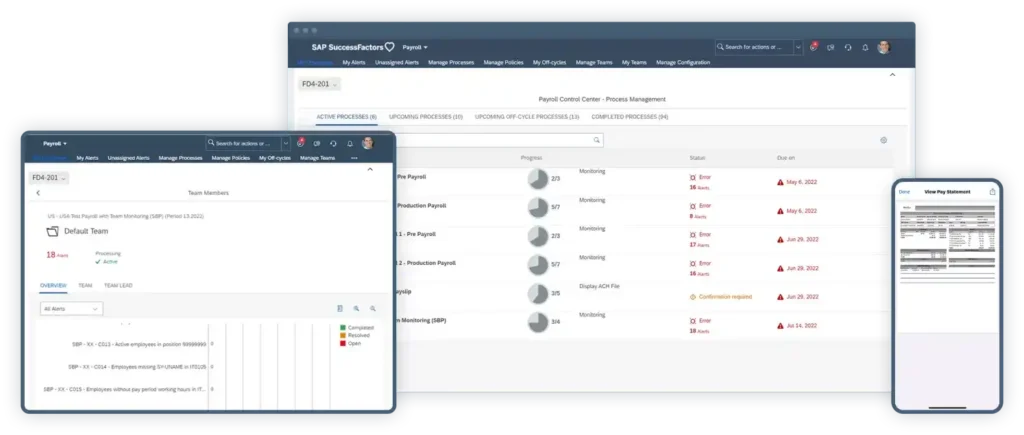Open notifications bell in desktop window header
The height and width of the screenshot is (435, 1024).
(865, 48)
